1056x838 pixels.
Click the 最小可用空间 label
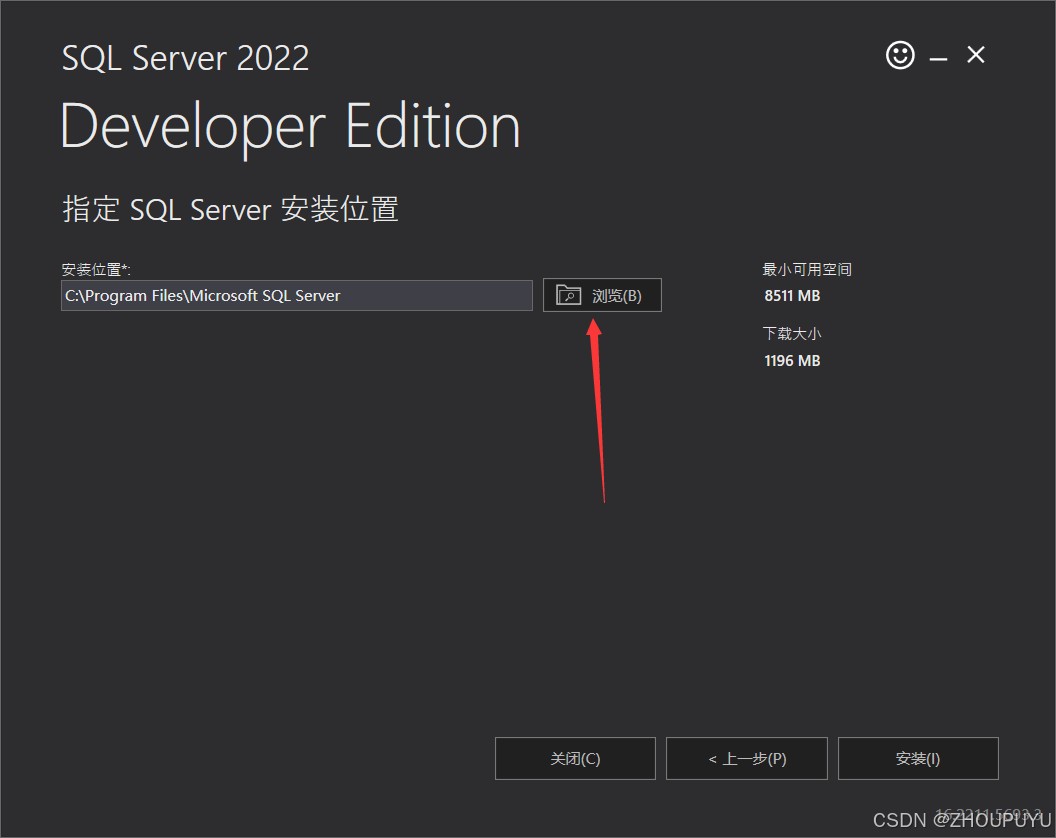(807, 270)
